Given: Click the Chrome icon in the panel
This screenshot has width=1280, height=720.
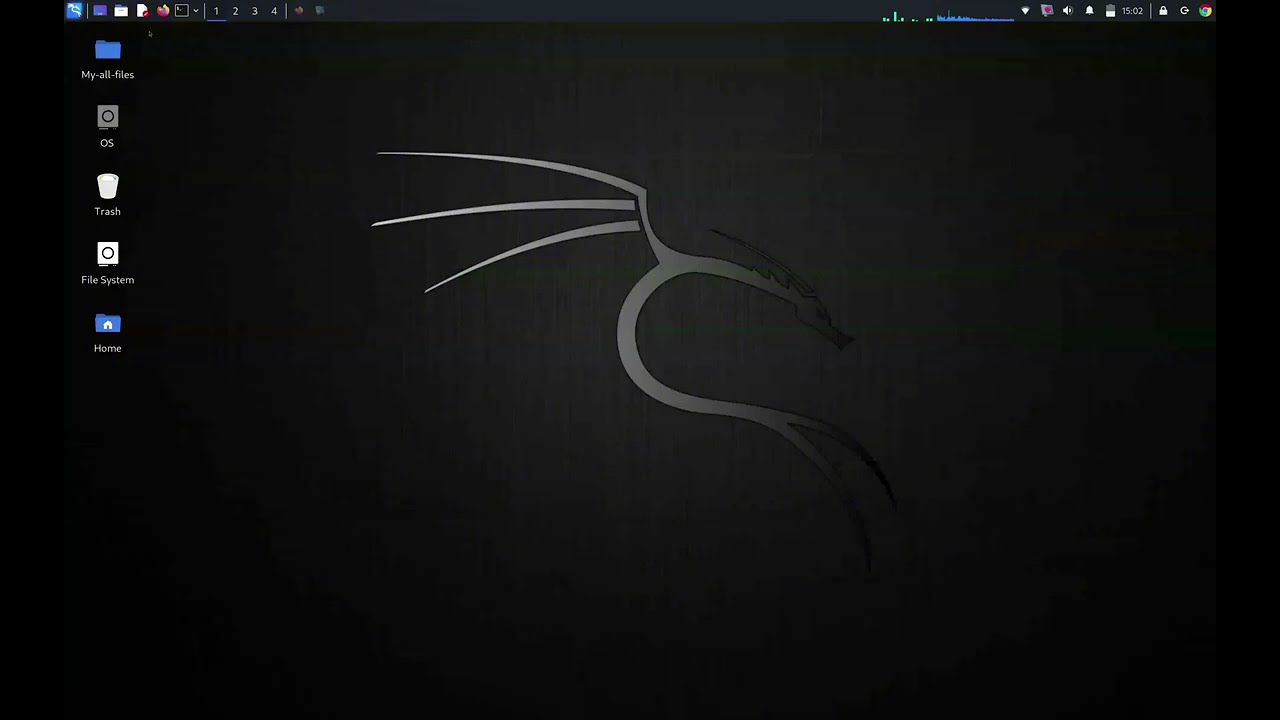Looking at the screenshot, I should click(x=1205, y=11).
